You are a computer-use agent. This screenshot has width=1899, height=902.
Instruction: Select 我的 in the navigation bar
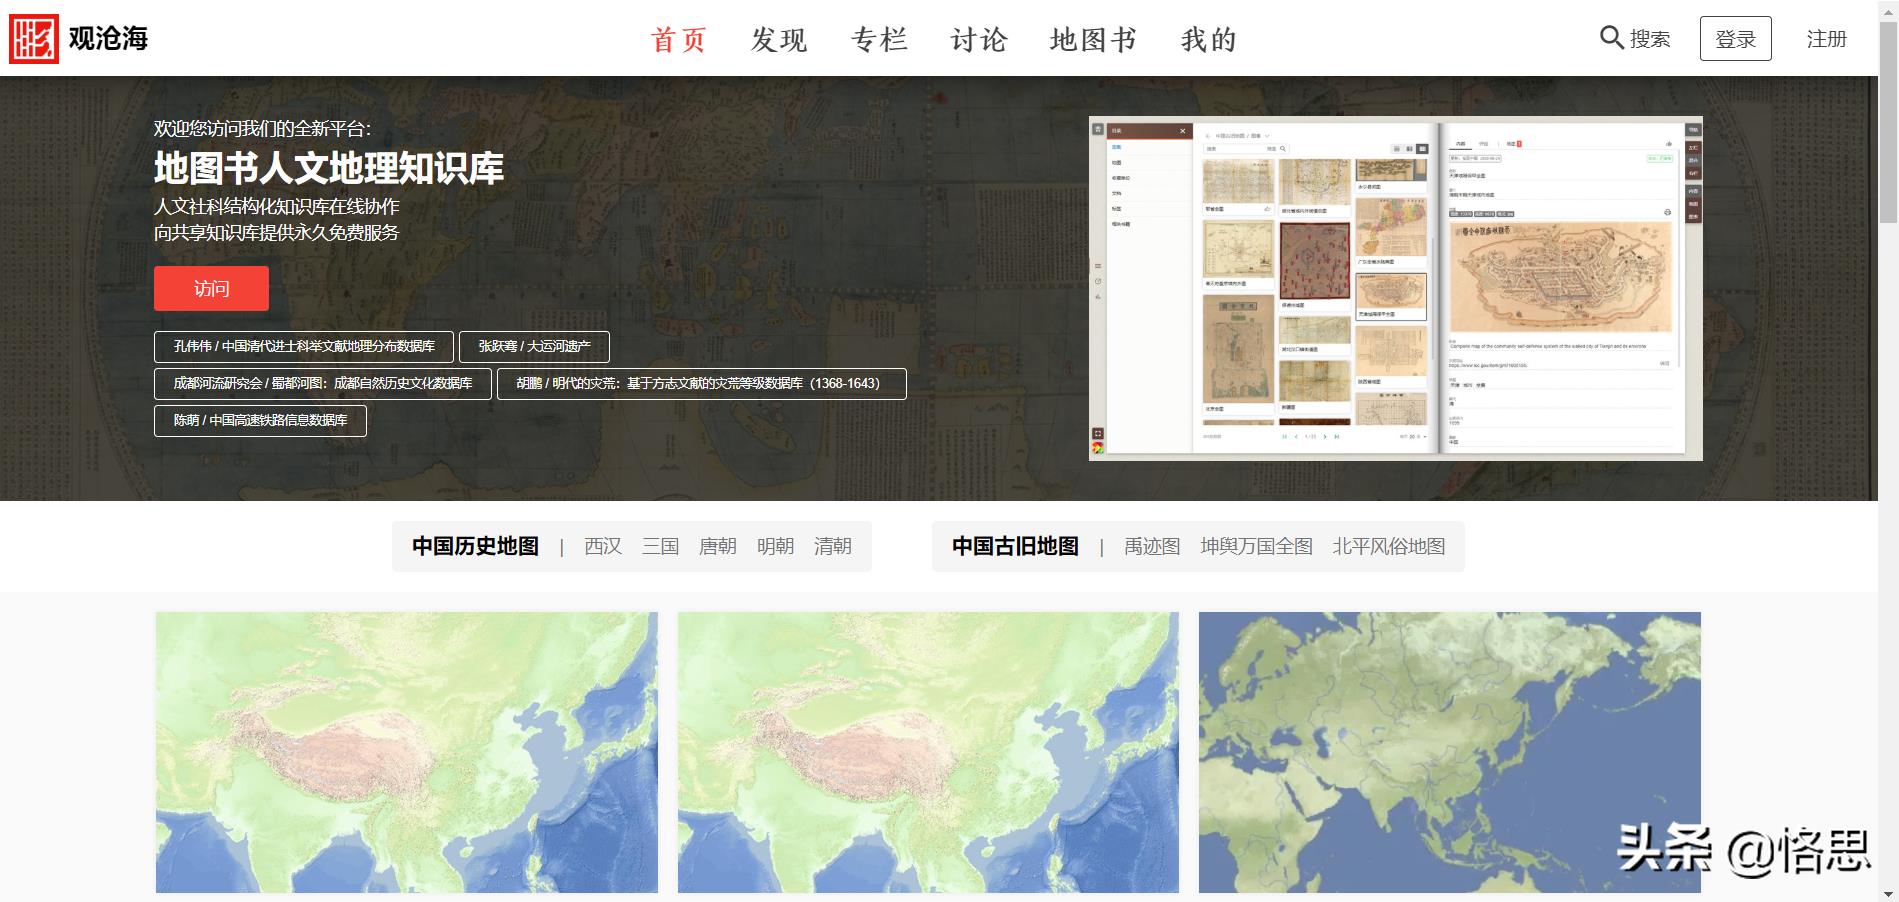tap(1209, 40)
